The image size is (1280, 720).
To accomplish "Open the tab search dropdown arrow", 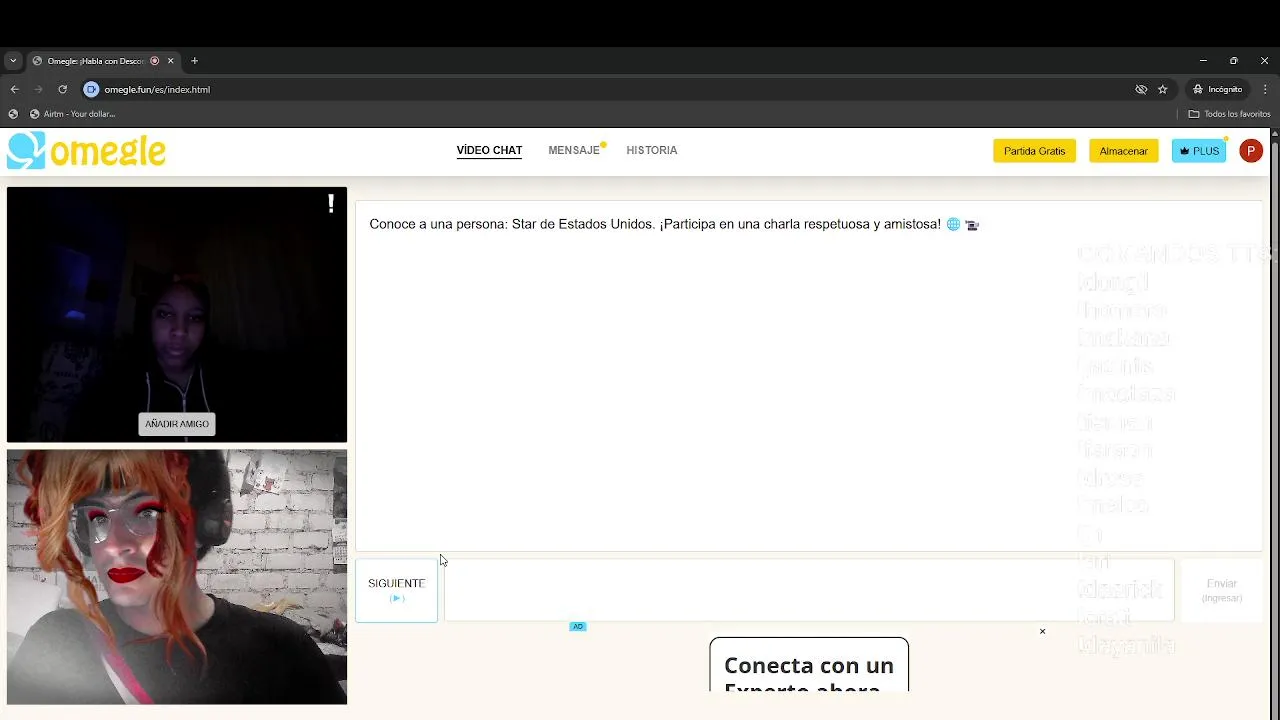I will (13, 61).
